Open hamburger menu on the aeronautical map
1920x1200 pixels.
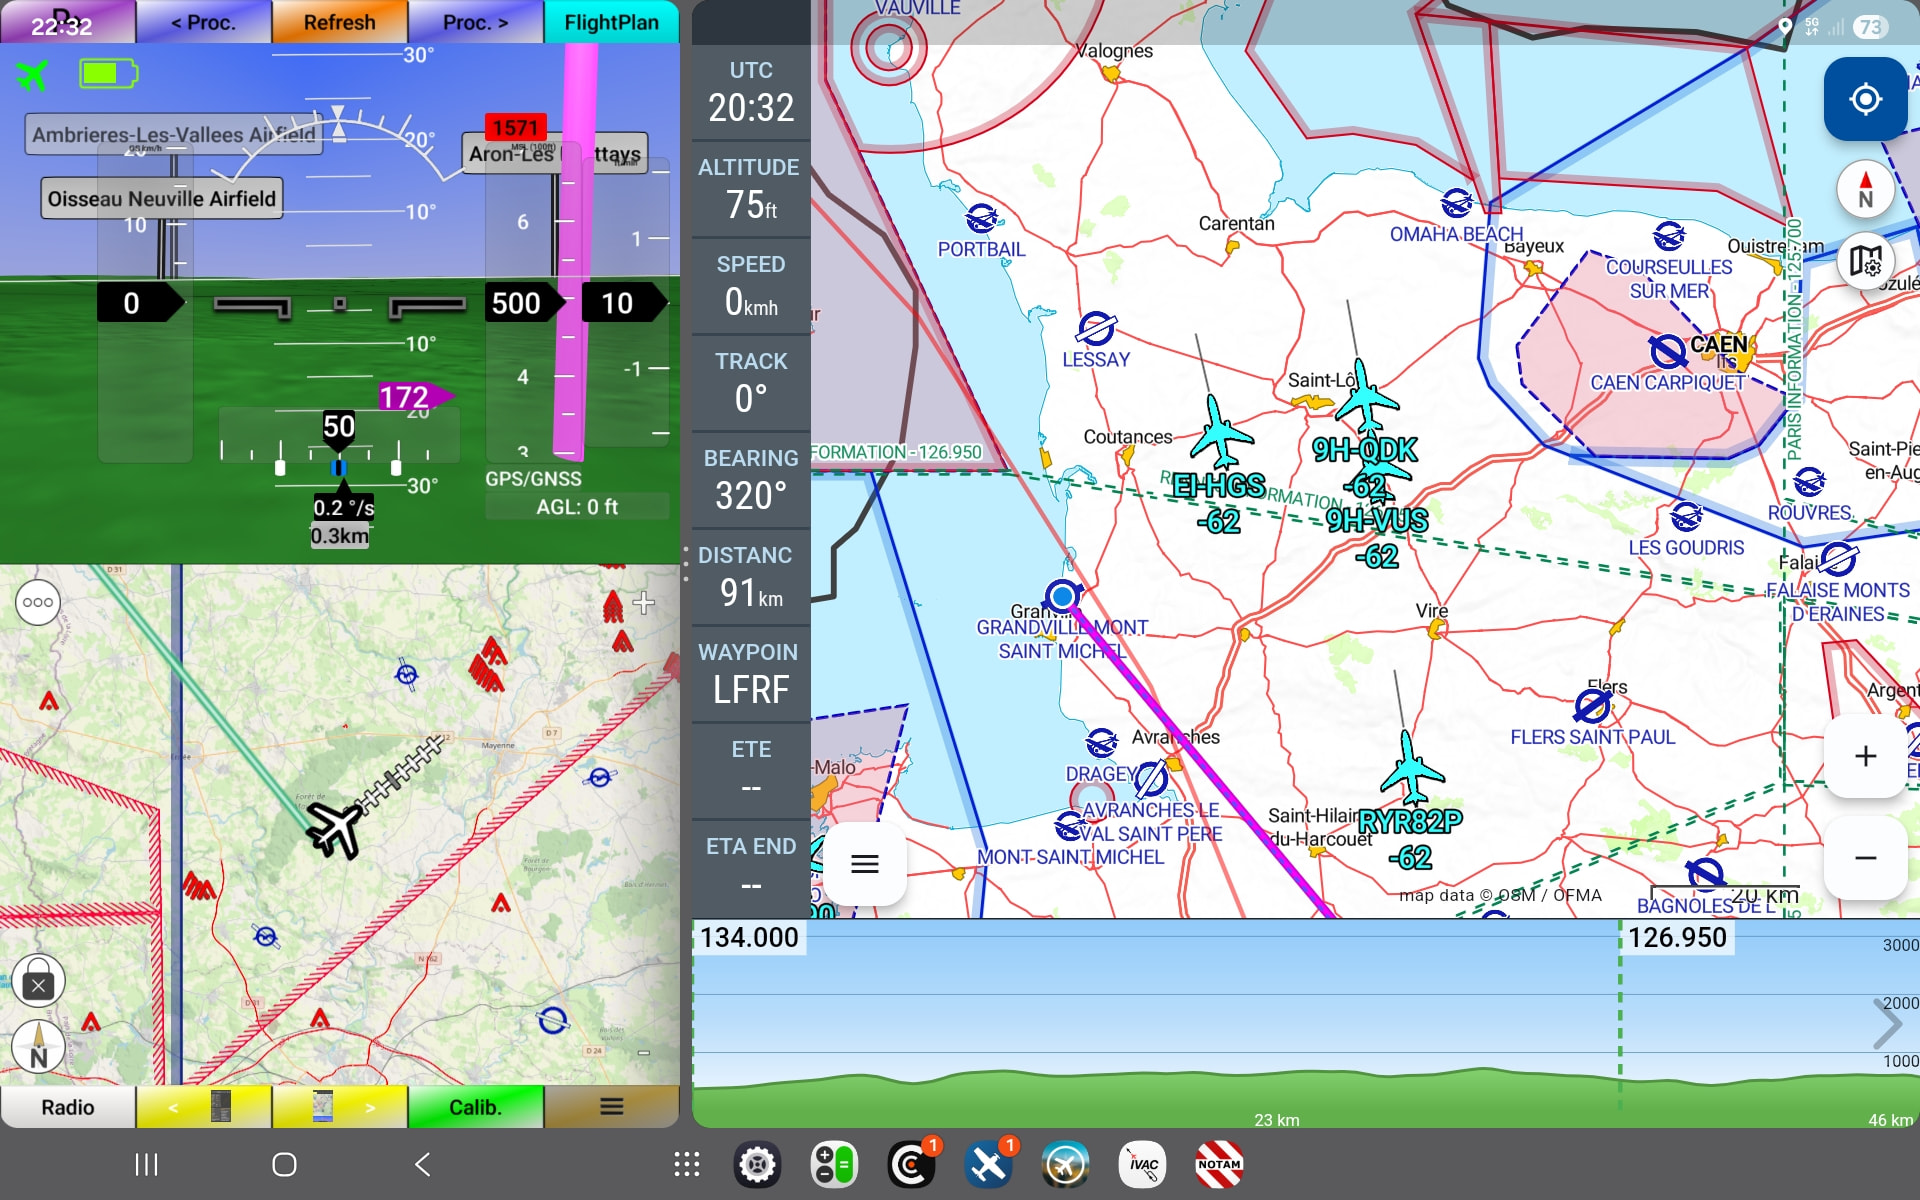tap(864, 864)
